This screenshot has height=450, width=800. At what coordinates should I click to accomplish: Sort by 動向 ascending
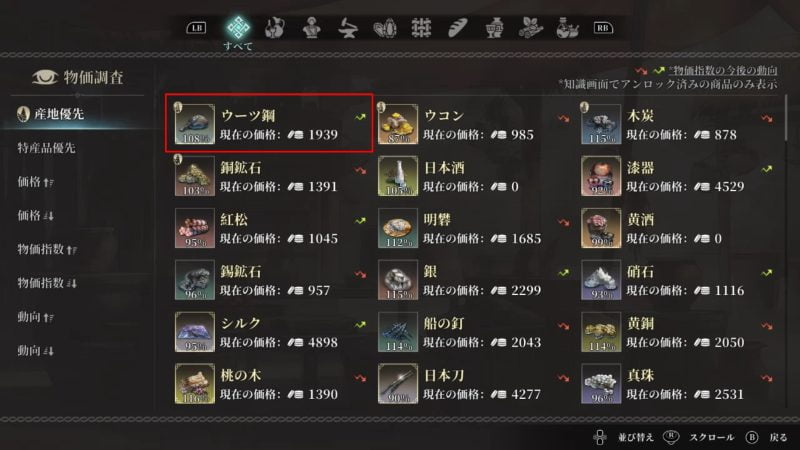point(35,317)
